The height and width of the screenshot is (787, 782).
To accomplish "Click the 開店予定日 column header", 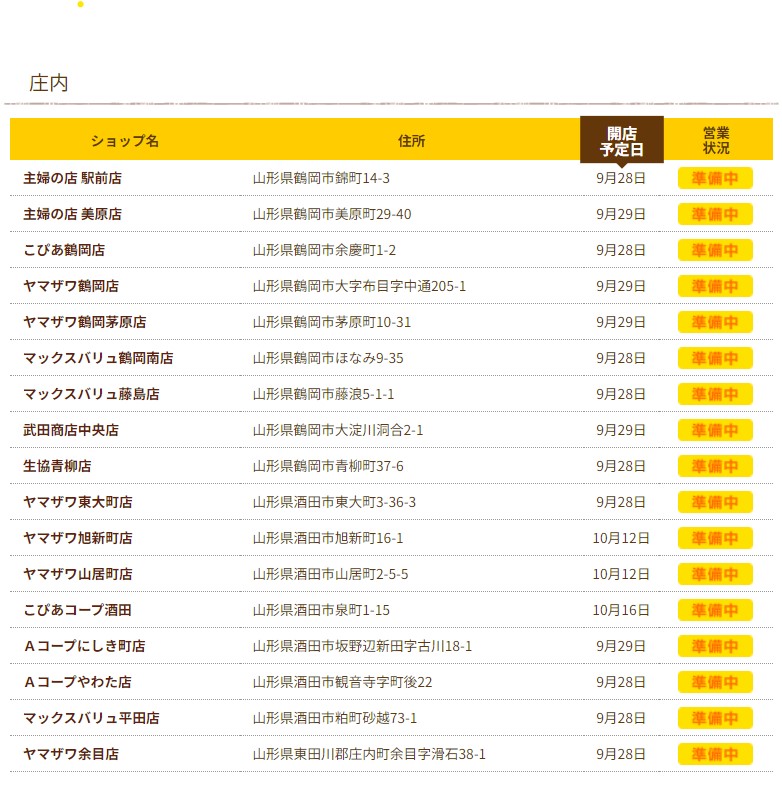I will pyautogui.click(x=621, y=141).
